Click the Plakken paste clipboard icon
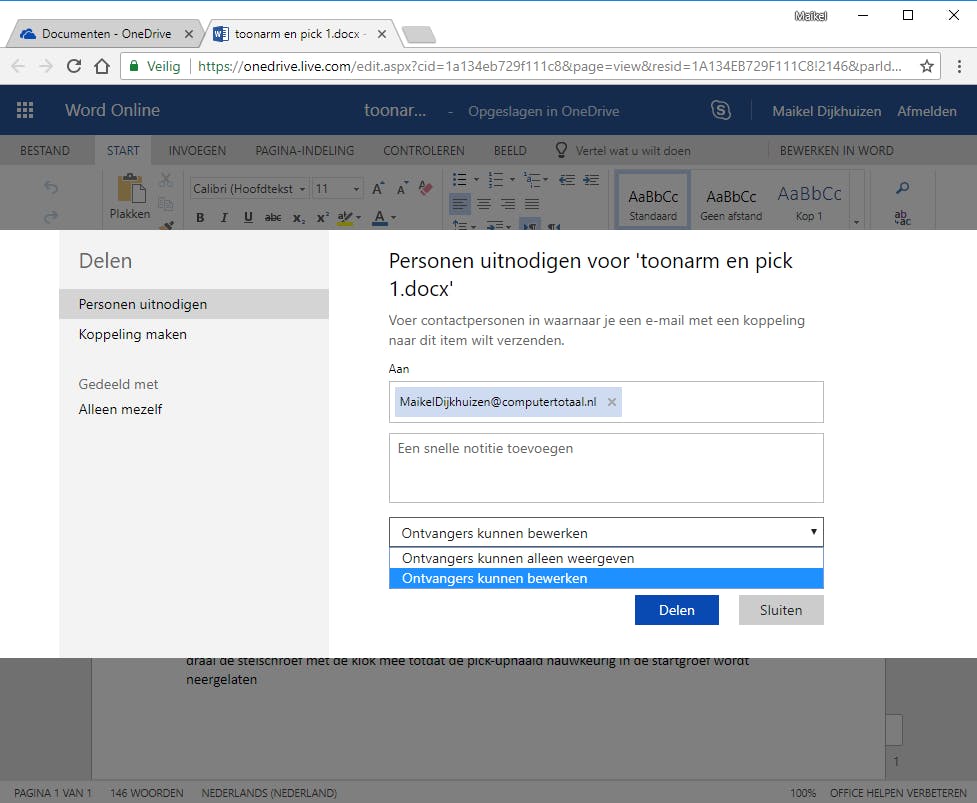Screen dimensions: 977x803 (x=131, y=188)
